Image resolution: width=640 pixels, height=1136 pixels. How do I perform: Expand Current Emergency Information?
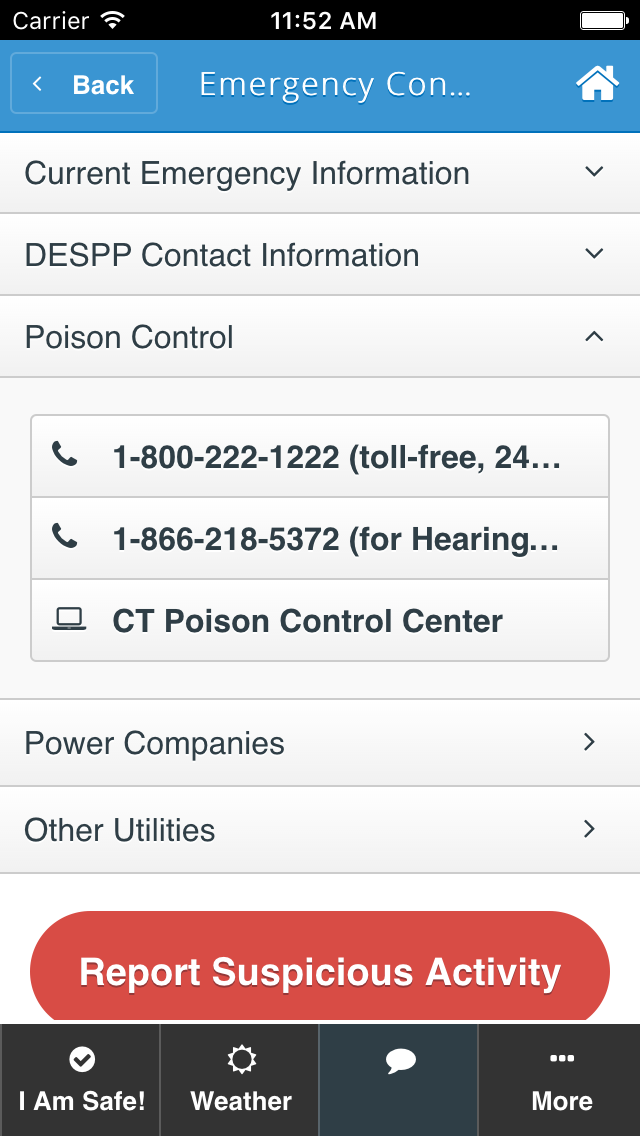coord(320,172)
